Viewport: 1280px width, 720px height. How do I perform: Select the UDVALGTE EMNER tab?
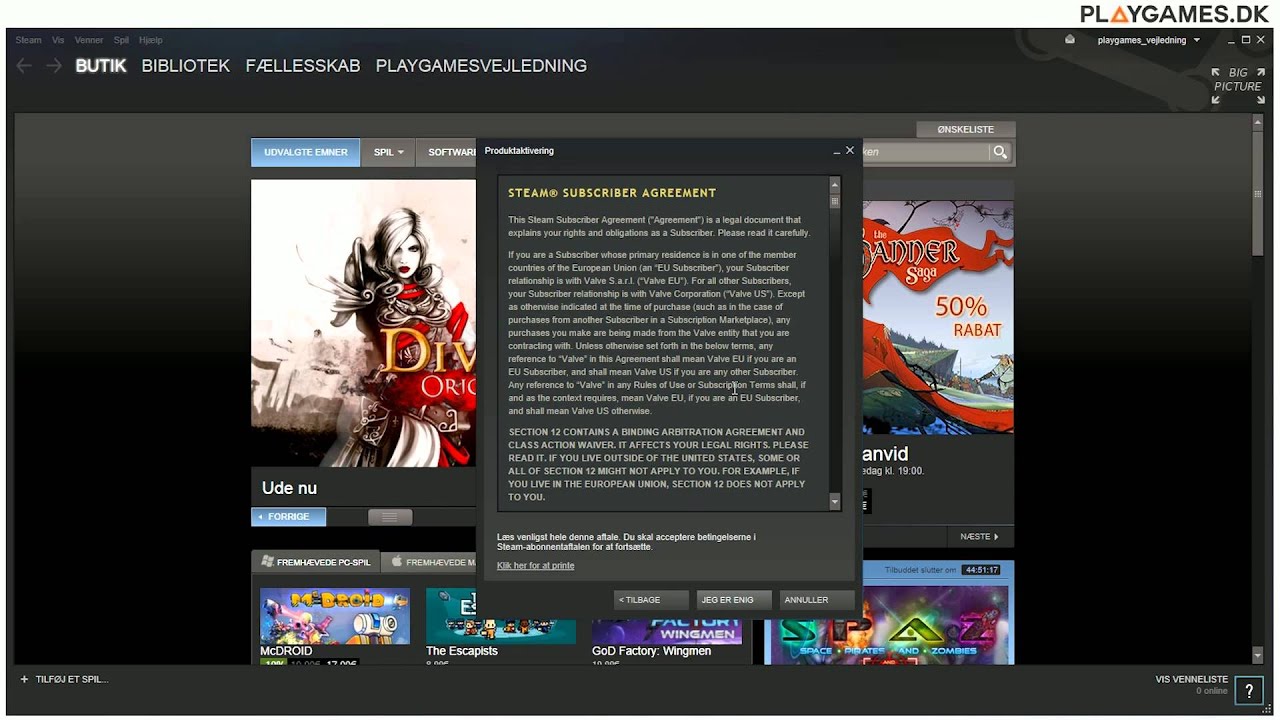[x=305, y=152]
